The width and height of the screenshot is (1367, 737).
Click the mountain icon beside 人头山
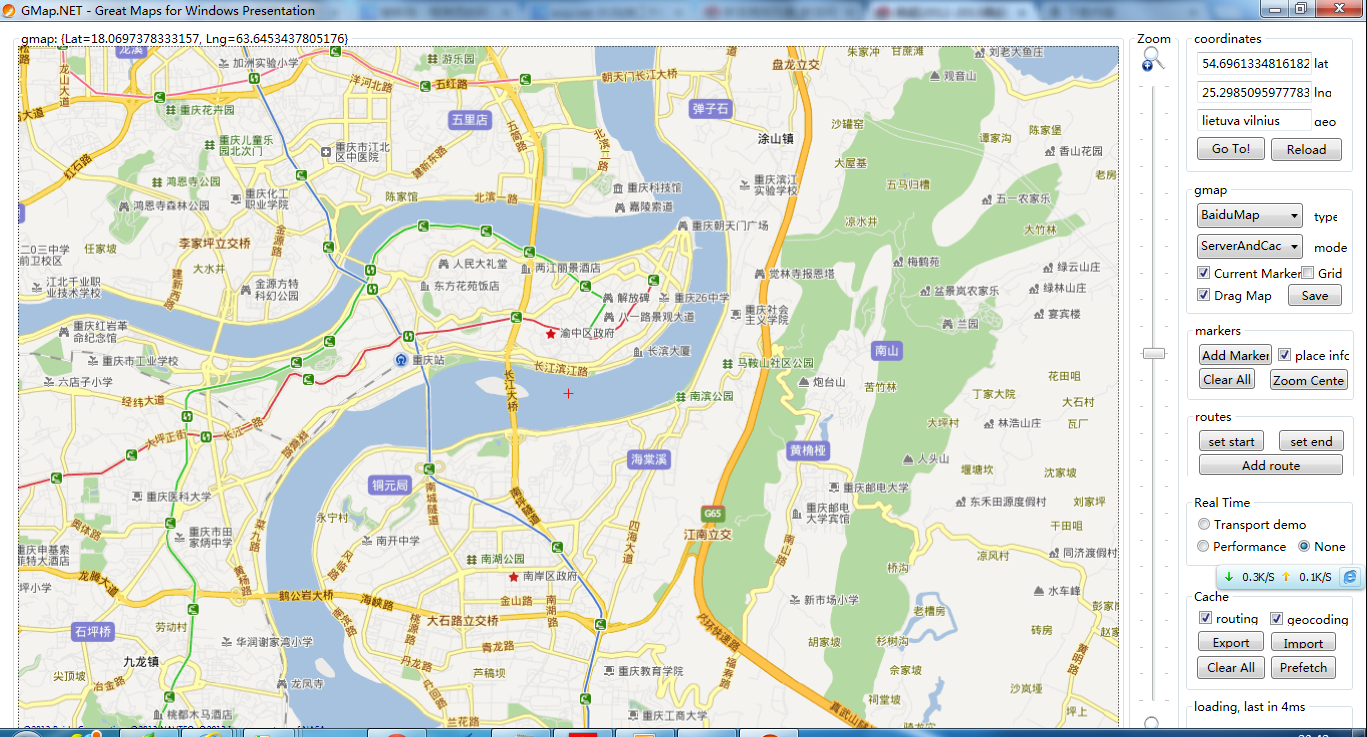coord(907,459)
